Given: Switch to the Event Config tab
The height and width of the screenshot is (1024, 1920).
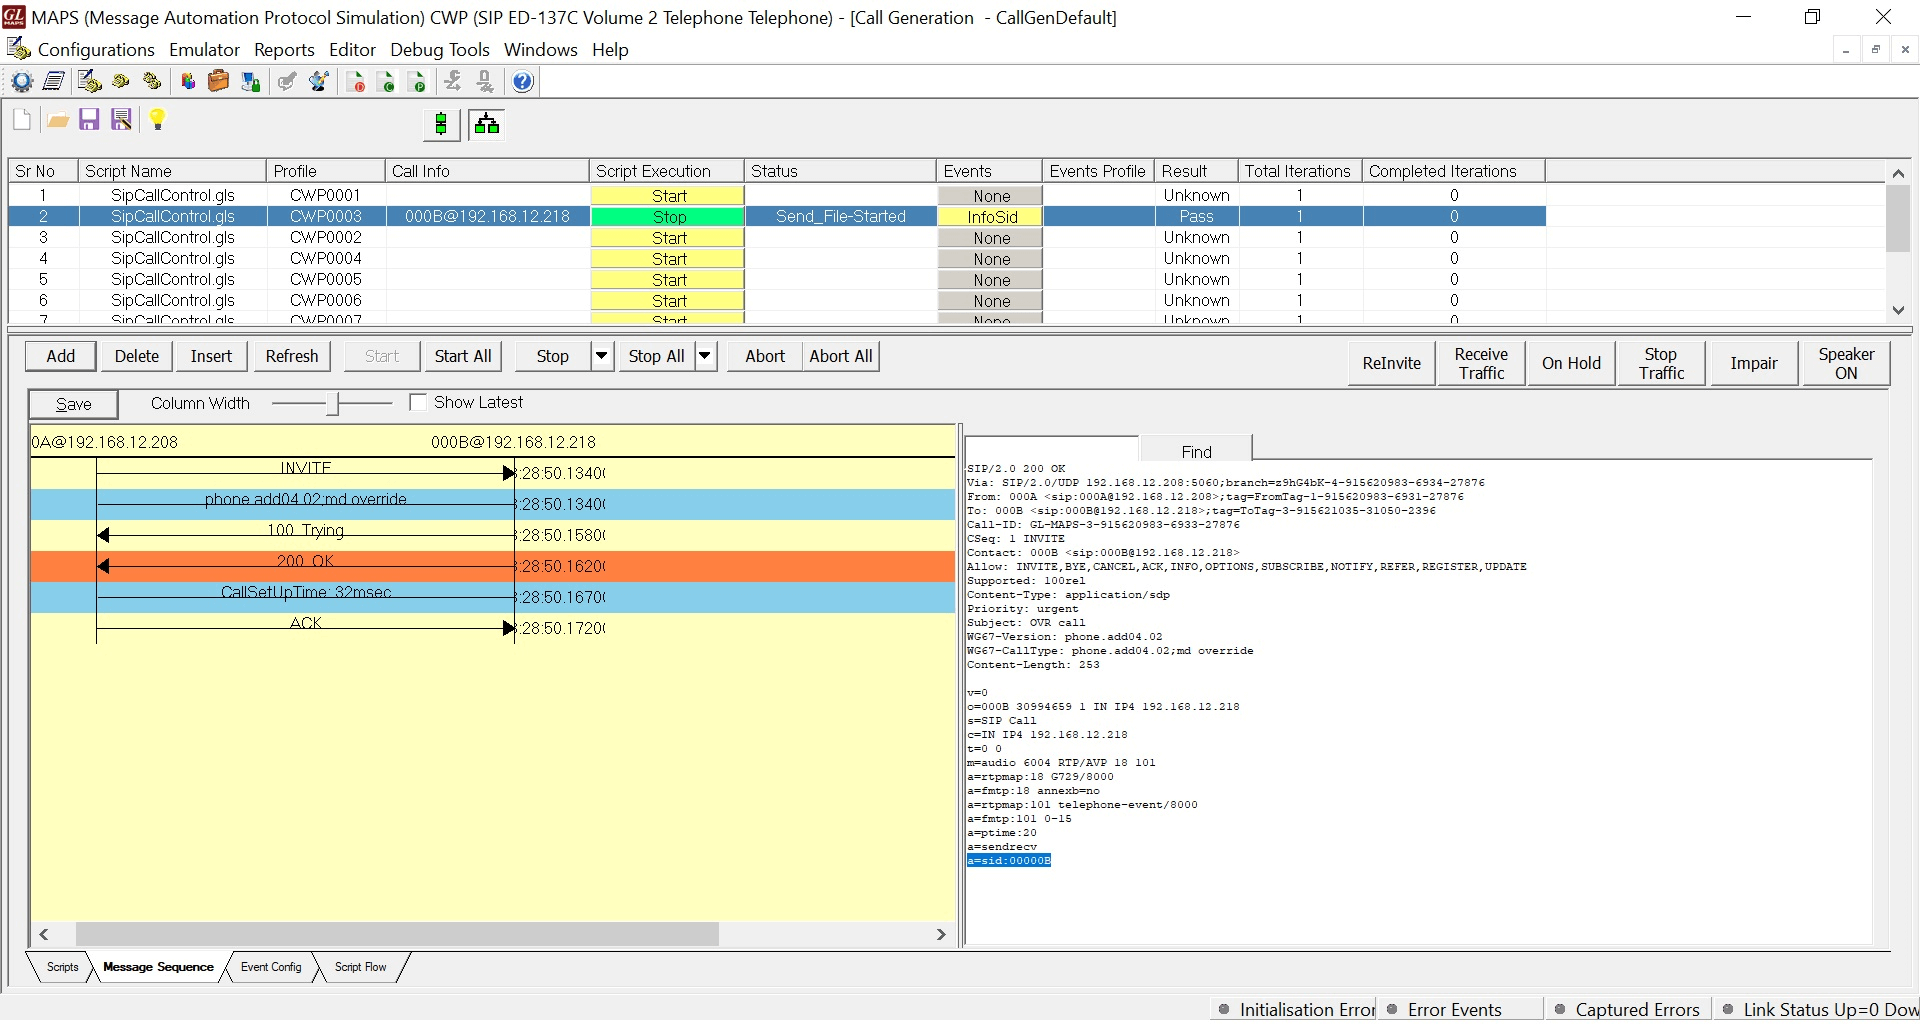Looking at the screenshot, I should [271, 967].
